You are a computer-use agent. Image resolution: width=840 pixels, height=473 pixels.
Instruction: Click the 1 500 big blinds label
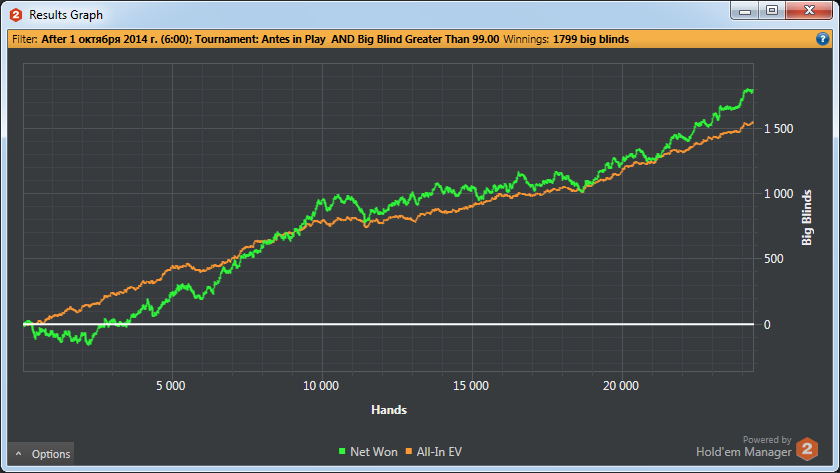click(x=779, y=129)
